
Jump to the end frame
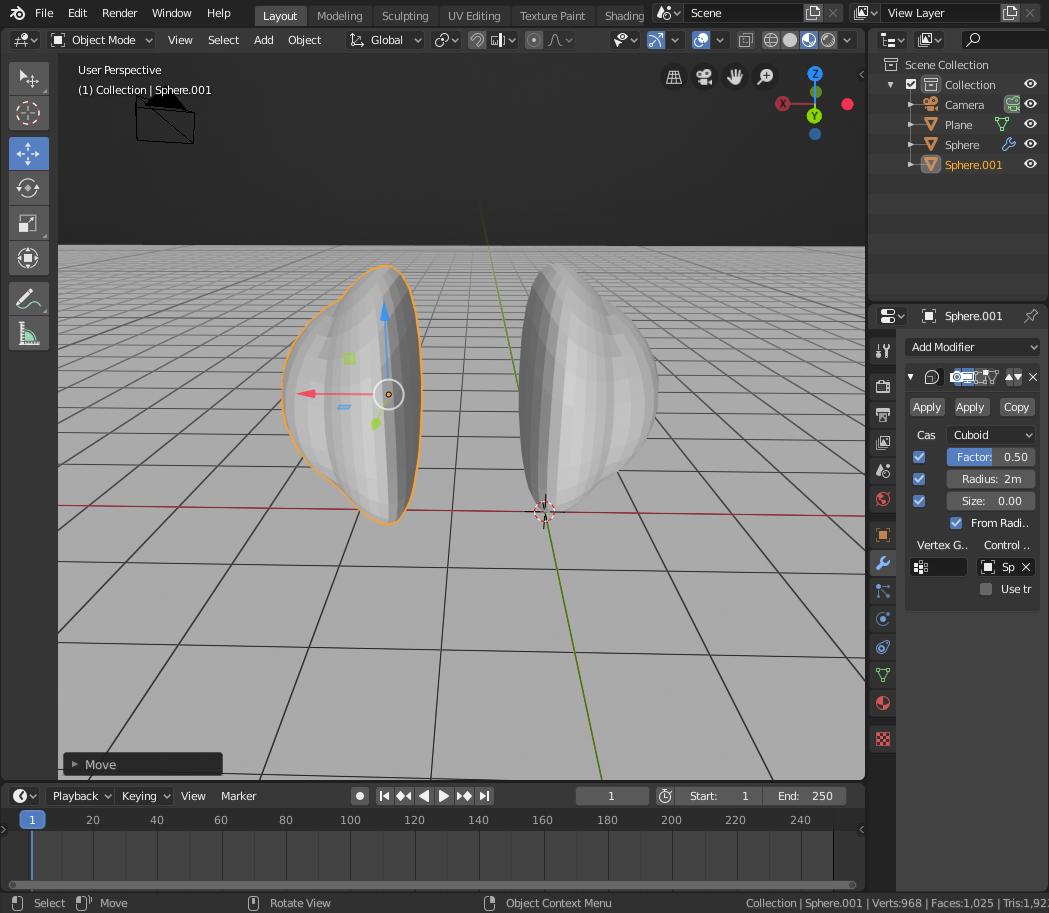click(x=485, y=796)
